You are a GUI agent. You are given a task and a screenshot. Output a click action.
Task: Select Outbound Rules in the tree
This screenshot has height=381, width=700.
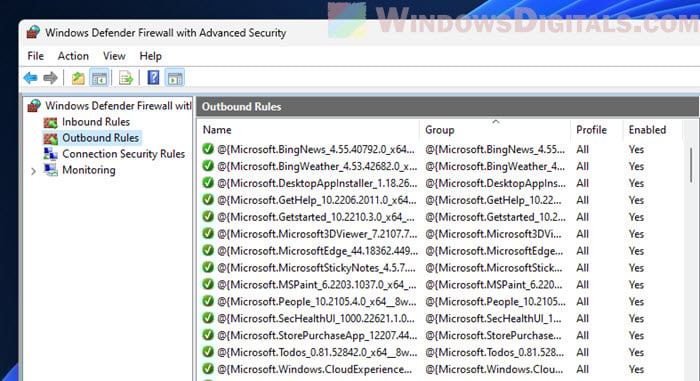(x=100, y=138)
